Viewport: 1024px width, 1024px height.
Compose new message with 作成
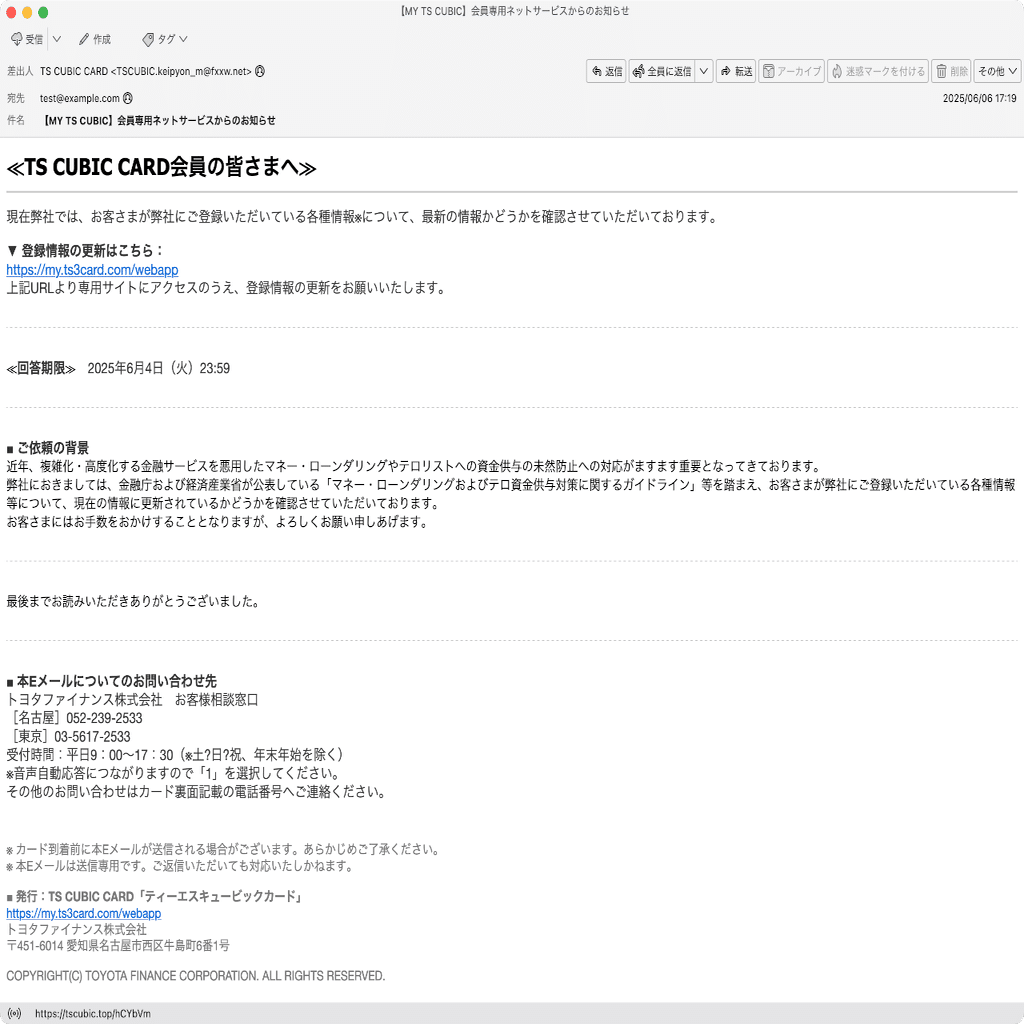[95, 39]
